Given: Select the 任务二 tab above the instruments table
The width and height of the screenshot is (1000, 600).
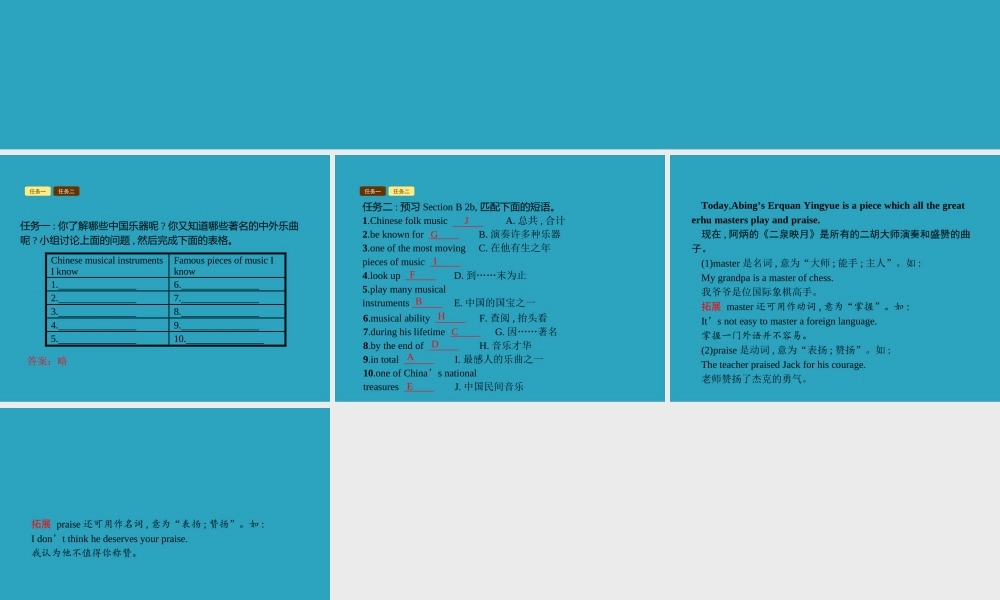Looking at the screenshot, I should click(66, 191).
